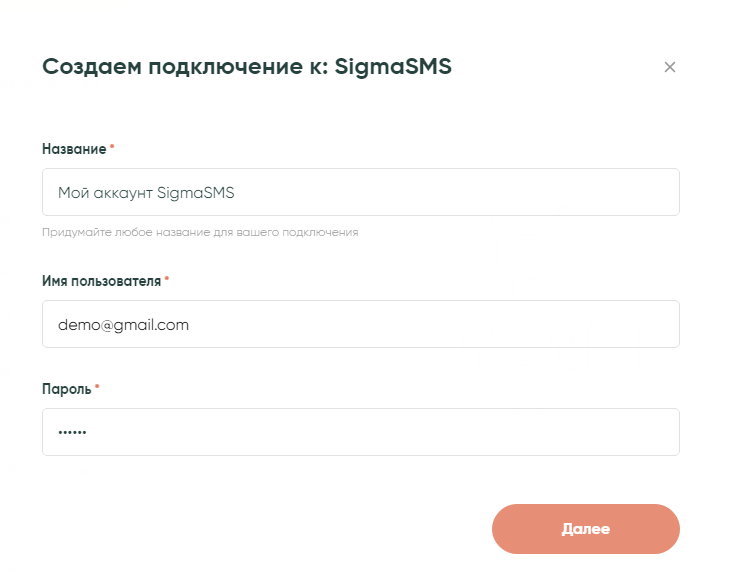
Task: Click the masked password dots
Action: [73, 432]
